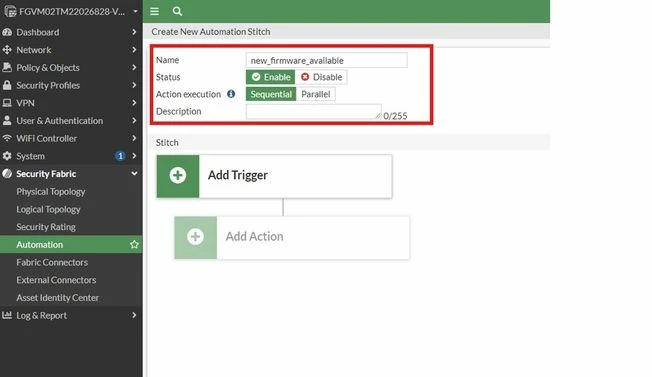Screen dimensions: 652x377
Task: Click the WiFi Controller signal icon
Action: [7, 138]
